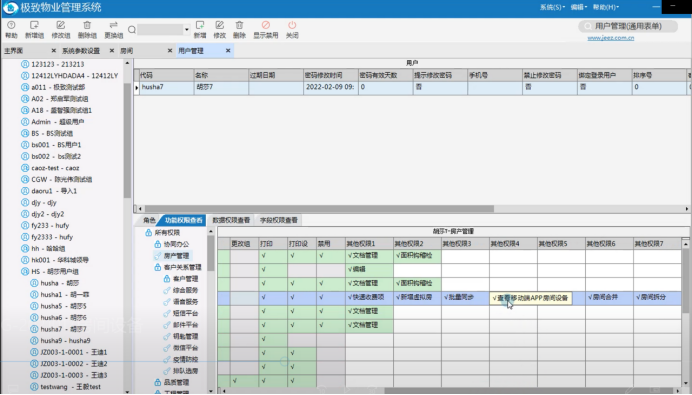
Task: Click the 关闭 red power icon
Action: pyautogui.click(x=292, y=25)
